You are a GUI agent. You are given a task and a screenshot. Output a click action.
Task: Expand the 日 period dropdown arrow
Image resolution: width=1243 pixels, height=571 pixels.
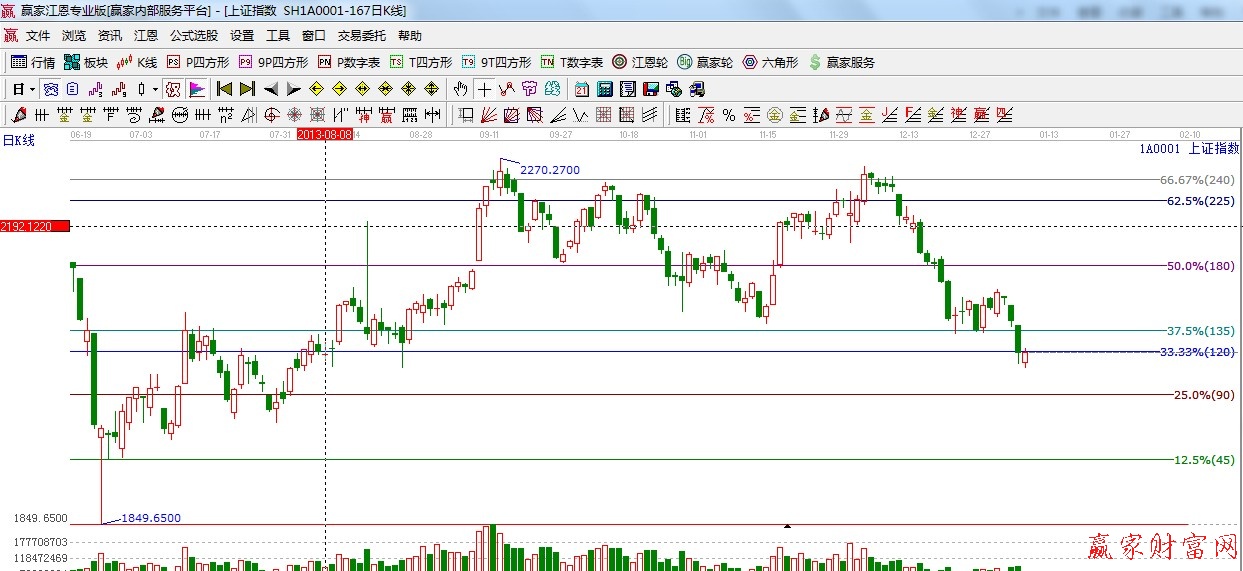pyautogui.click(x=32, y=89)
